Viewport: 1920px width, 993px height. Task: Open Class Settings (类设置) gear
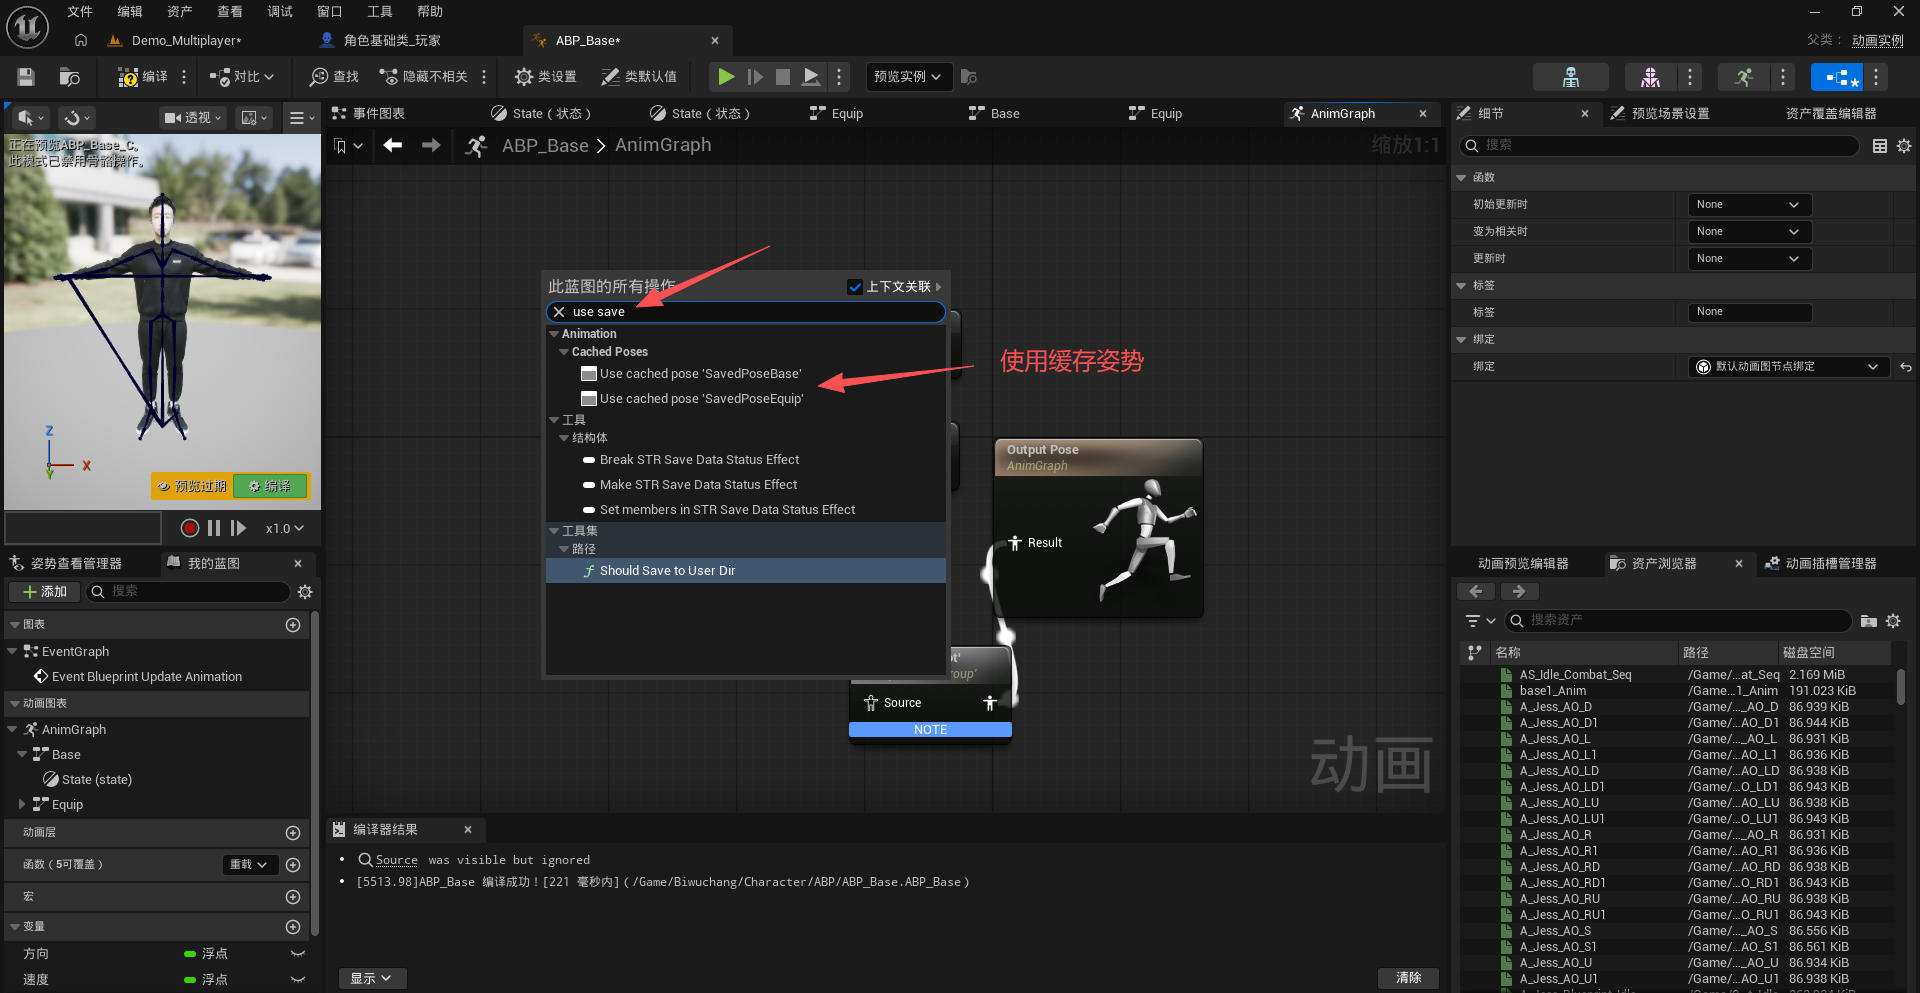pyautogui.click(x=545, y=77)
